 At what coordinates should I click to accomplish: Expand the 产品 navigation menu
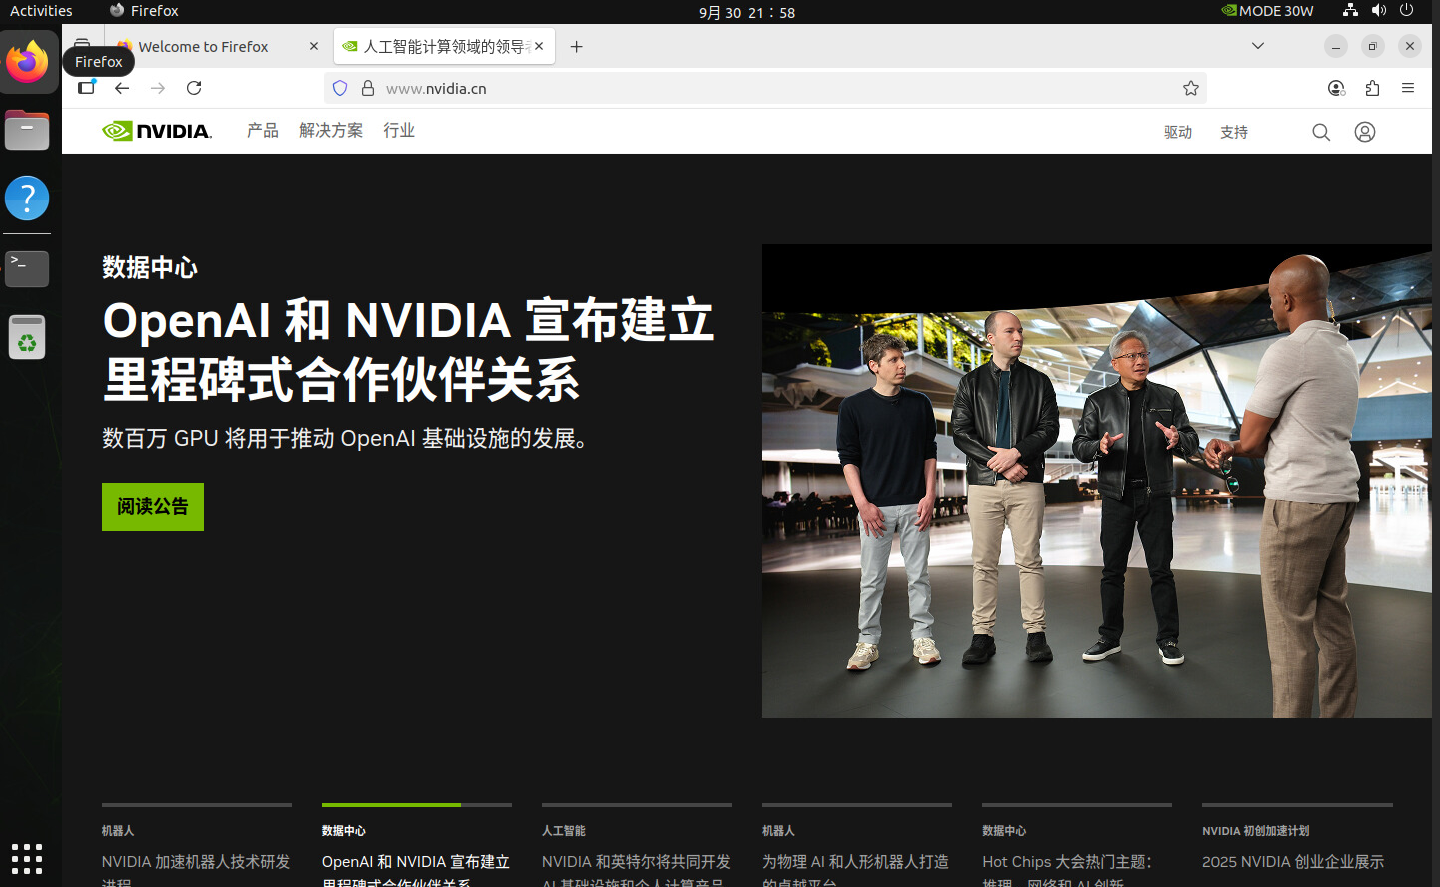[x=263, y=131]
